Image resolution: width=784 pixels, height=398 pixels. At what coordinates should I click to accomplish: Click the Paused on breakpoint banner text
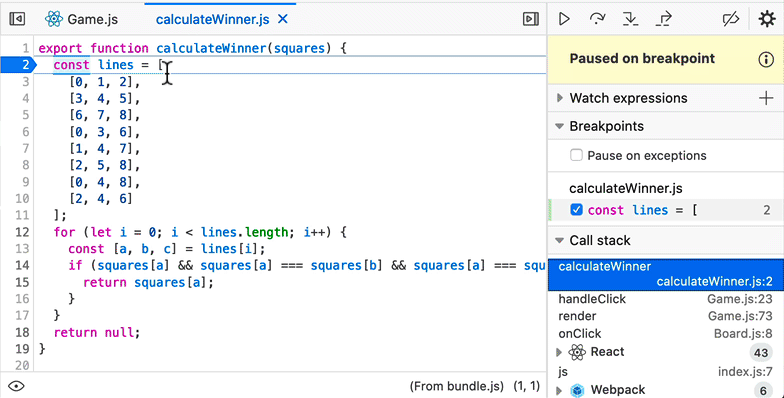[x=642, y=58]
